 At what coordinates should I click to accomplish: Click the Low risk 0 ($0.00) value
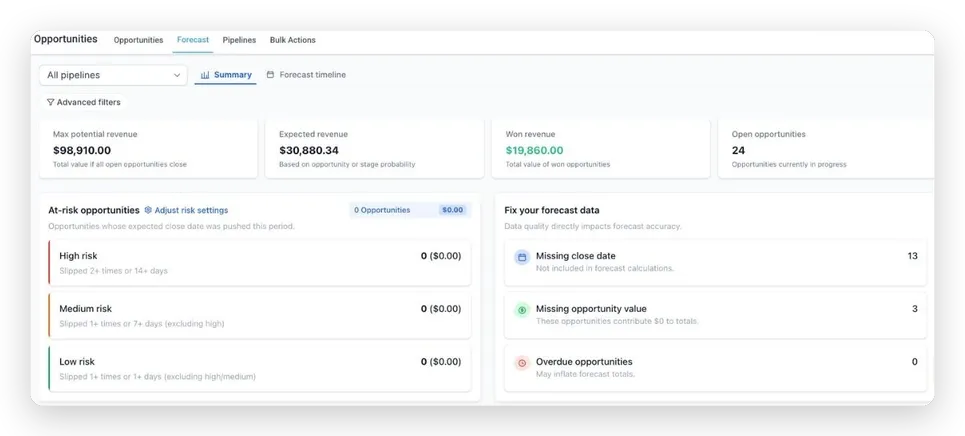441,361
